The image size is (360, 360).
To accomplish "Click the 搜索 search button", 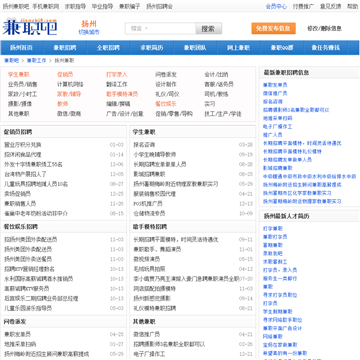I will tap(208, 28).
